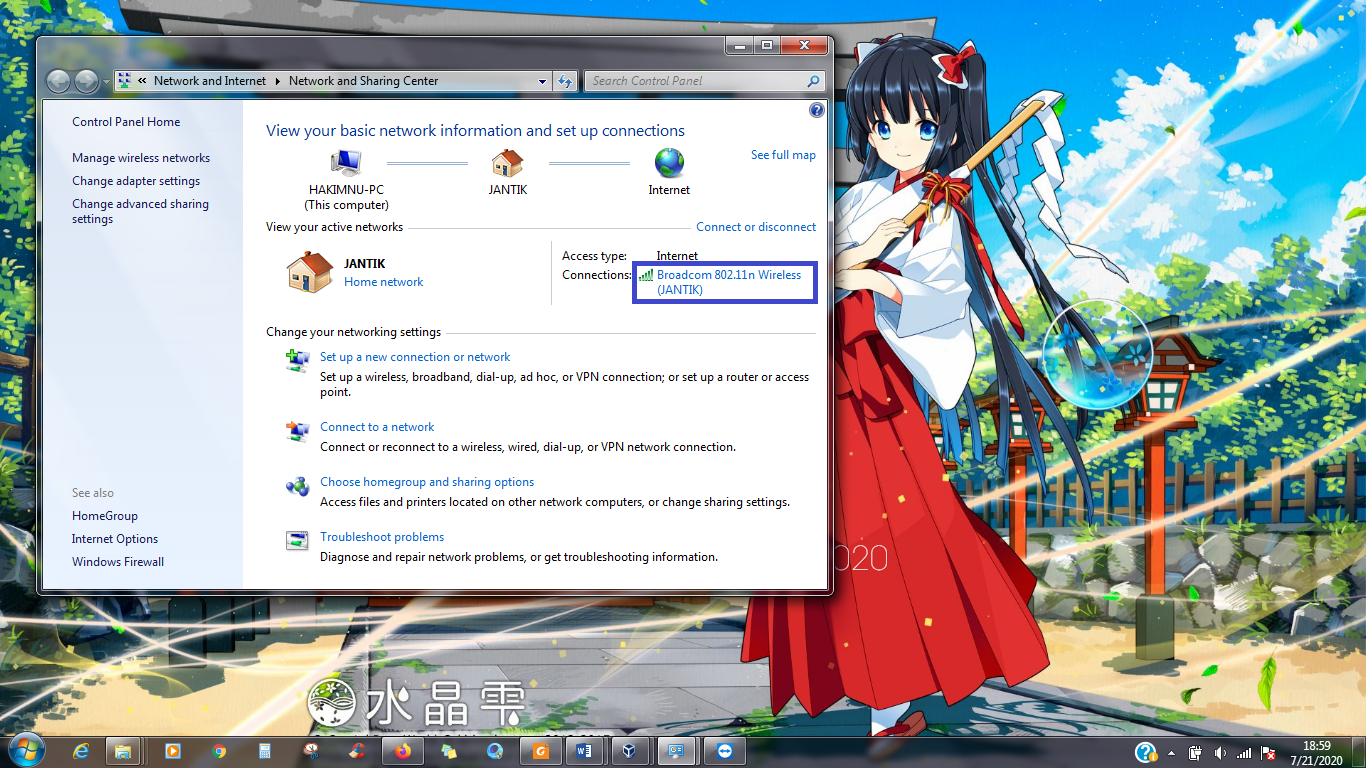Open Change adapter settings
This screenshot has width=1366, height=768.
pyautogui.click(x=136, y=181)
